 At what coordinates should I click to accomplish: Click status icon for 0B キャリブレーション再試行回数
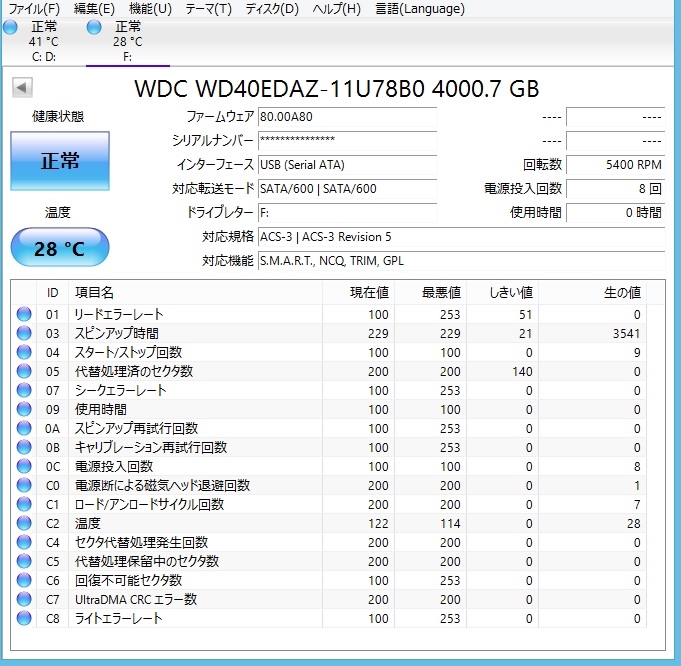click(x=24, y=447)
